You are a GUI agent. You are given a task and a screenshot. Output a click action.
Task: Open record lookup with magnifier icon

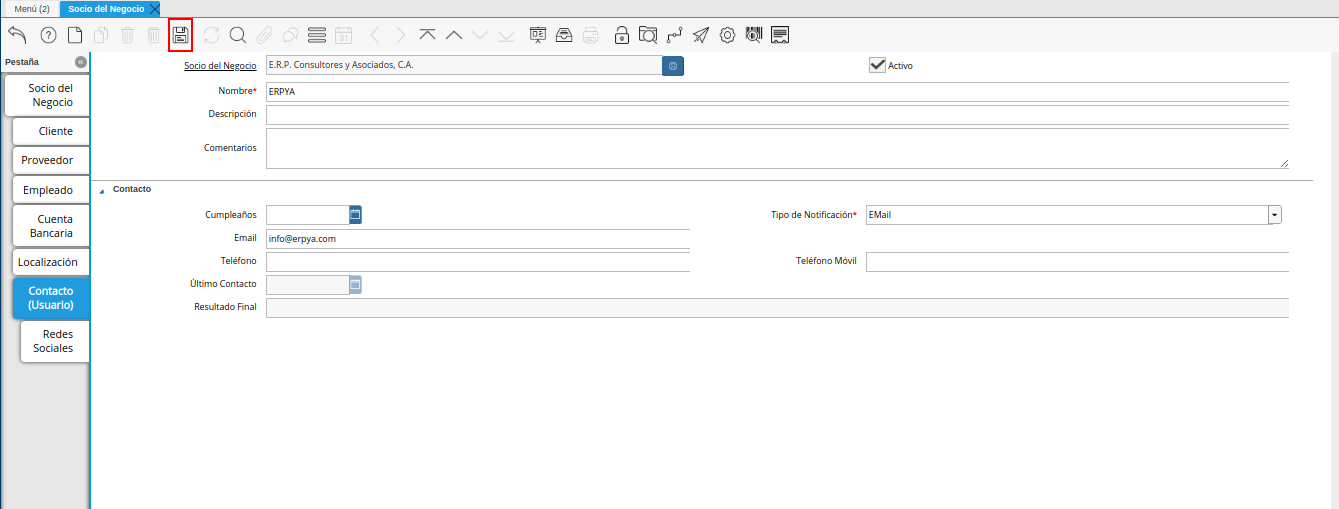pos(238,35)
